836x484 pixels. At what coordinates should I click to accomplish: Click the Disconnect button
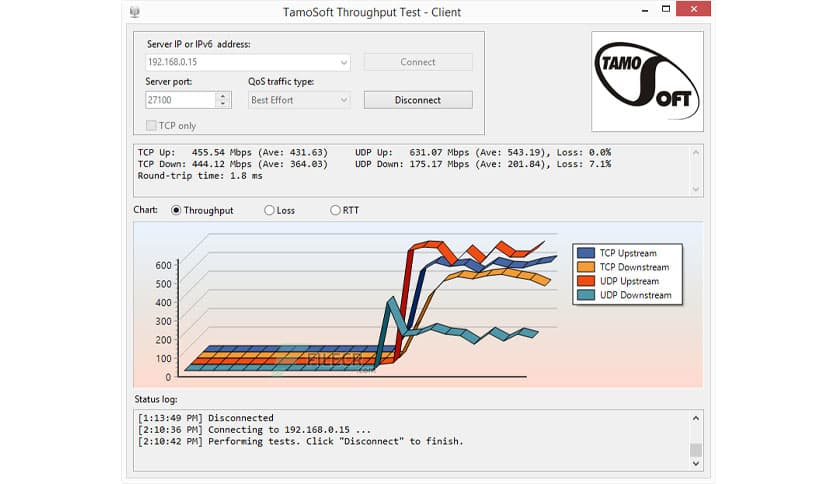[x=418, y=100]
